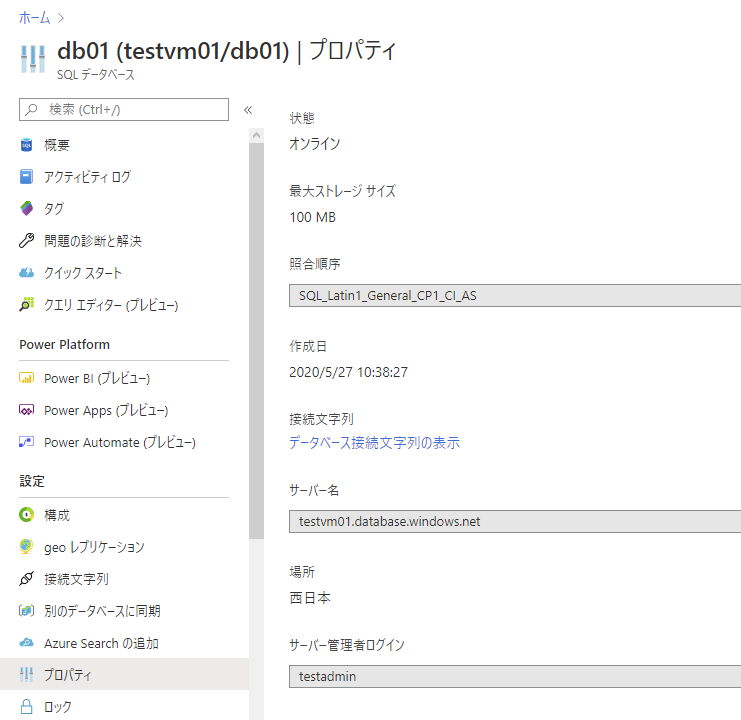Click the サーバー名 testvm01.database.windows.net field
This screenshot has height=720, width=741.
click(x=515, y=522)
